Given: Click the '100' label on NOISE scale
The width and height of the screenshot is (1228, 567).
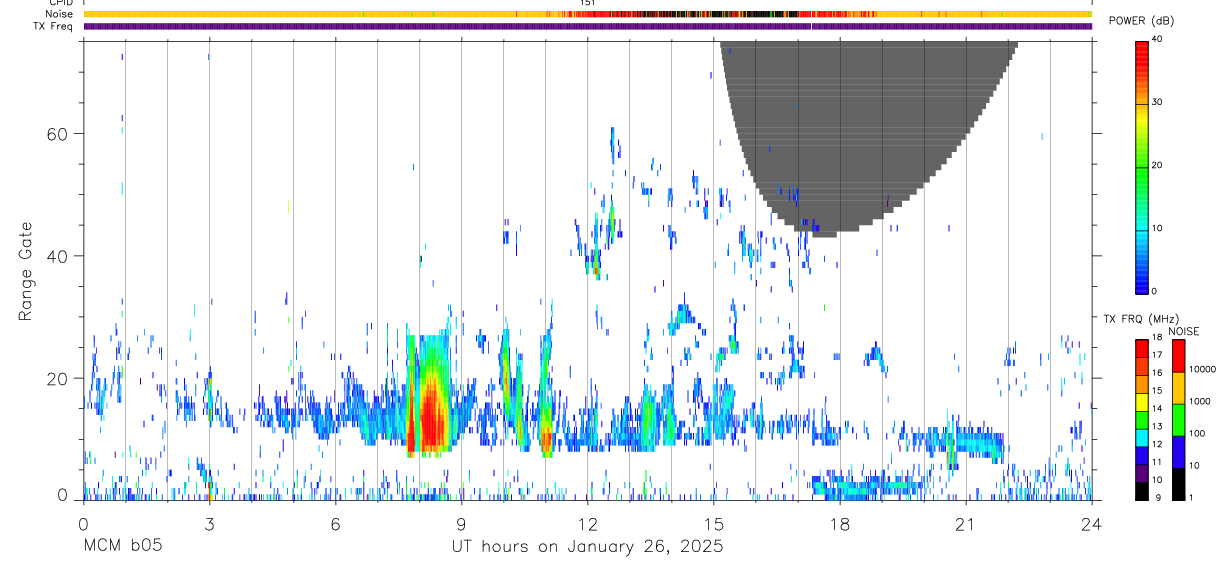Looking at the screenshot, I should click(1197, 434).
